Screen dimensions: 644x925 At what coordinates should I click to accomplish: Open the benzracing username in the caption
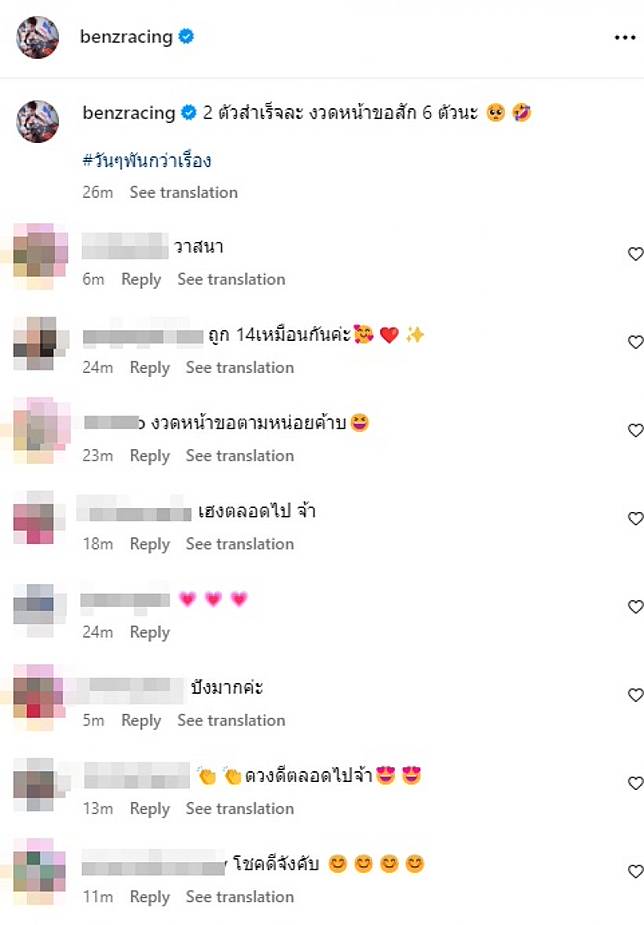click(129, 113)
